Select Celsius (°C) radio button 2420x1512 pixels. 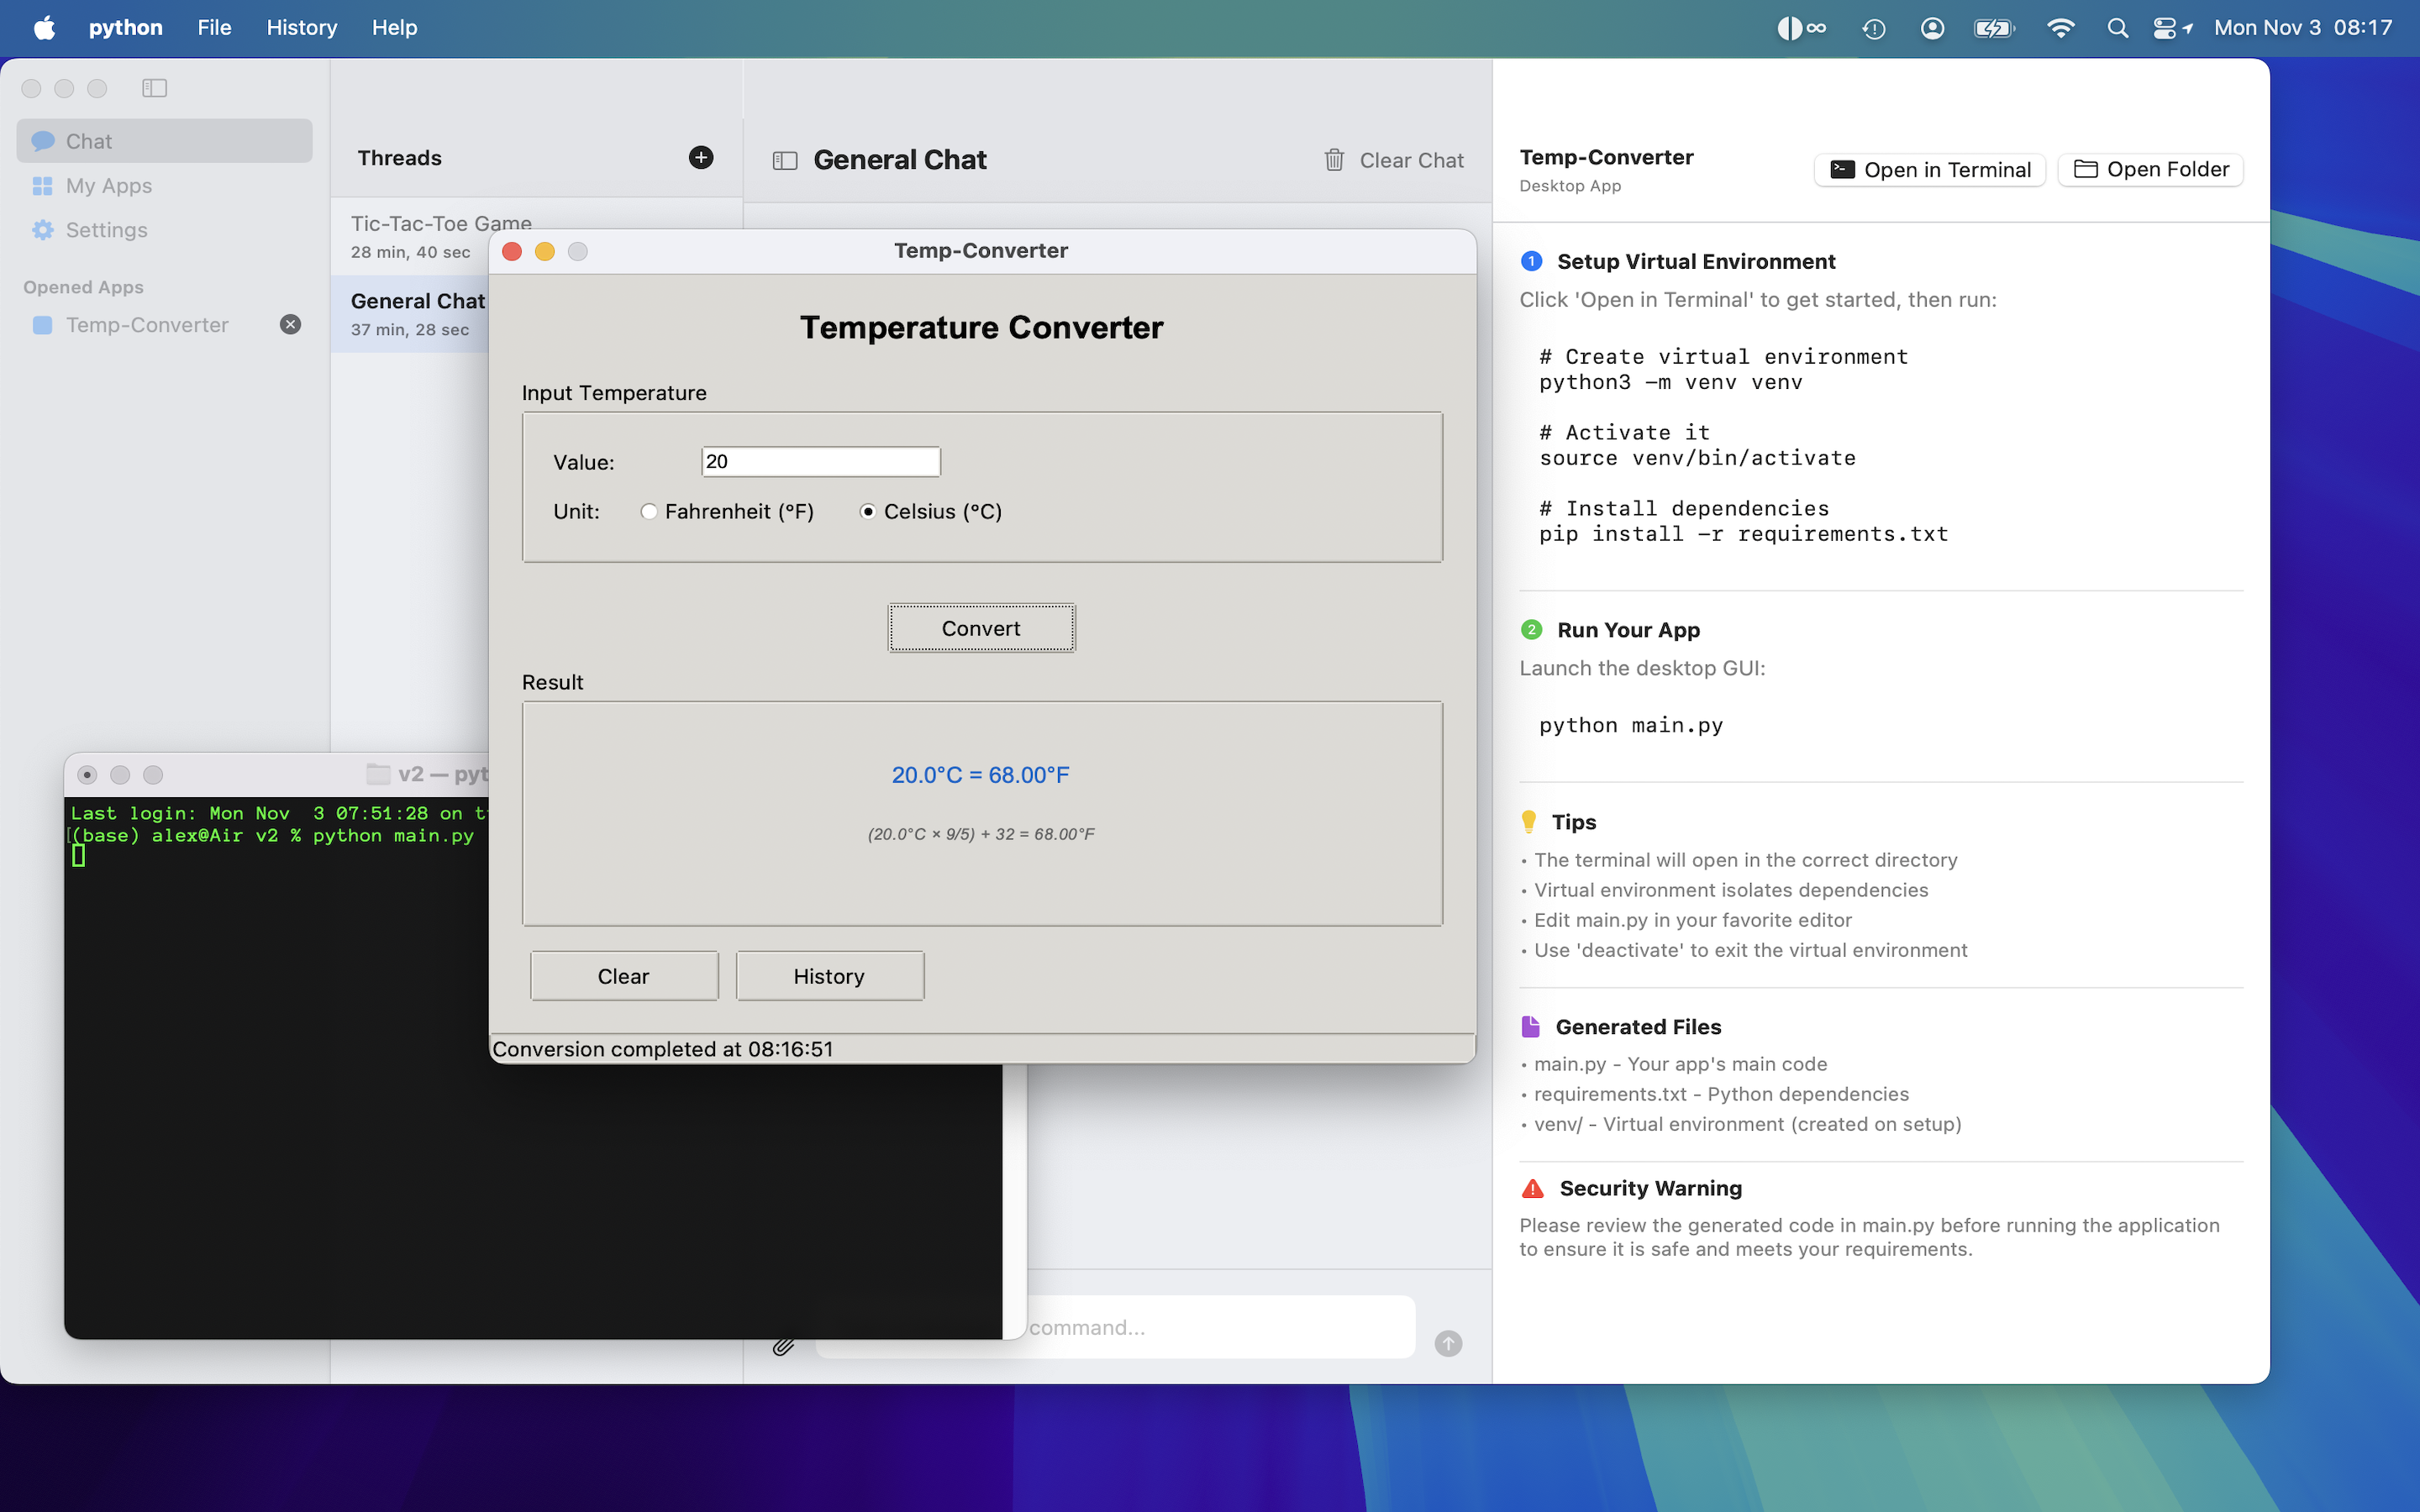tap(867, 511)
